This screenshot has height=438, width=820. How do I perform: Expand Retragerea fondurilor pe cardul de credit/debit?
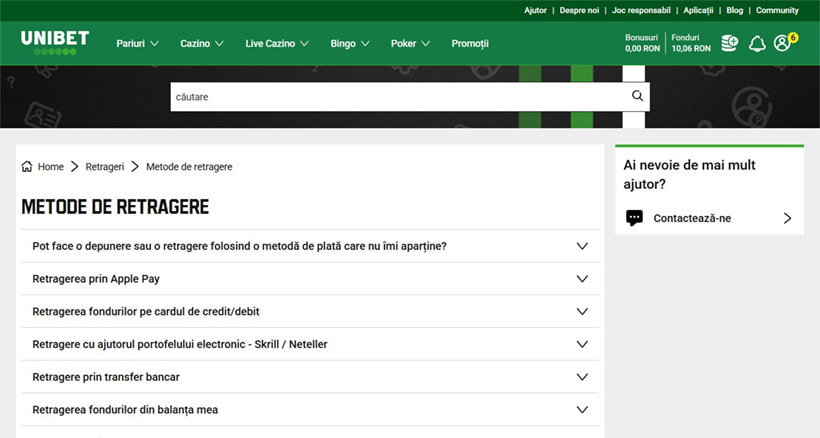point(310,312)
